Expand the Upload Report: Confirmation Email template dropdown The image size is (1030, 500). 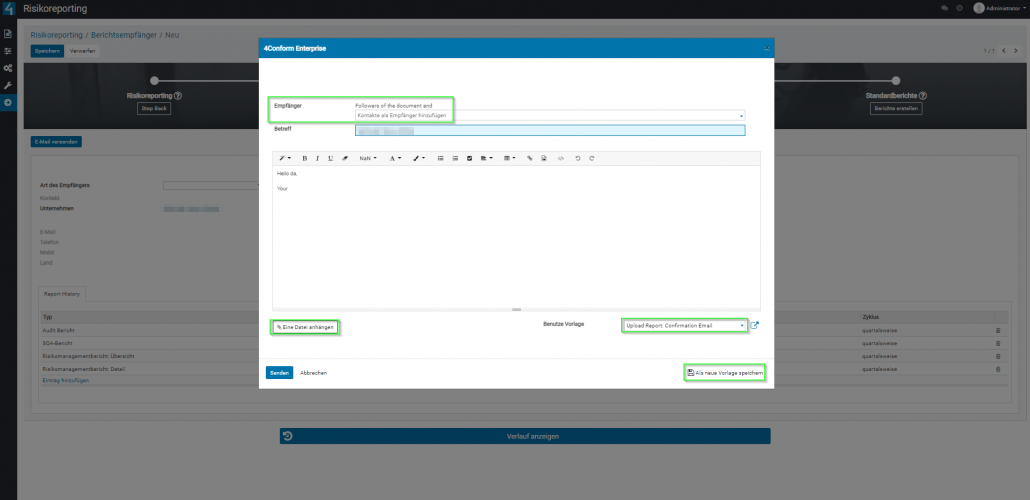[x=684, y=326]
